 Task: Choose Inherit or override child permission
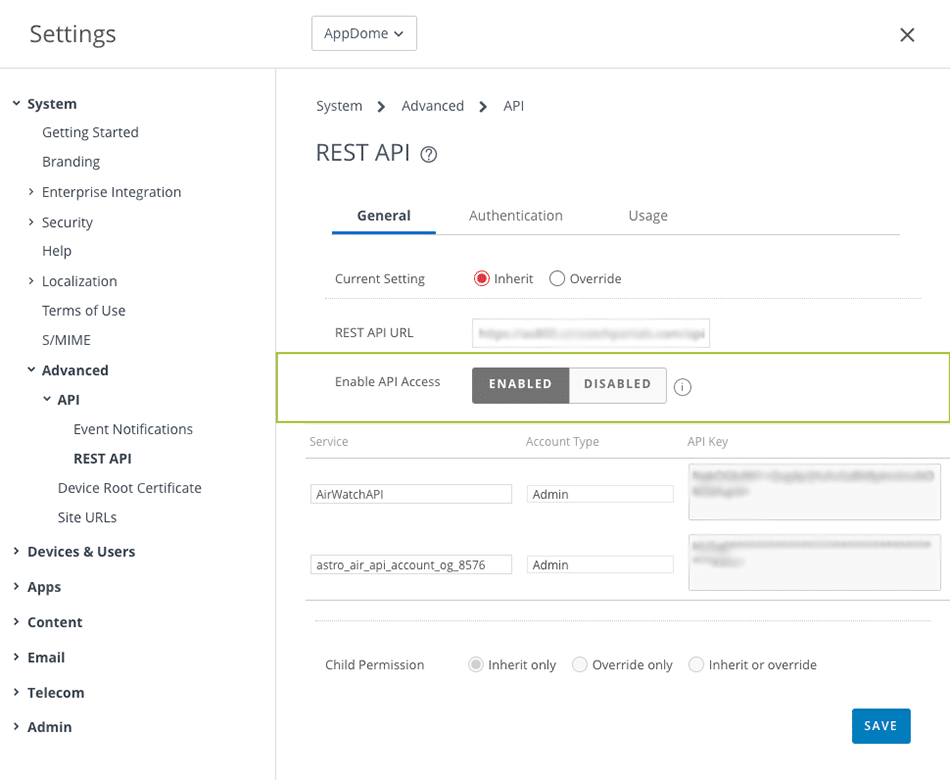695,664
